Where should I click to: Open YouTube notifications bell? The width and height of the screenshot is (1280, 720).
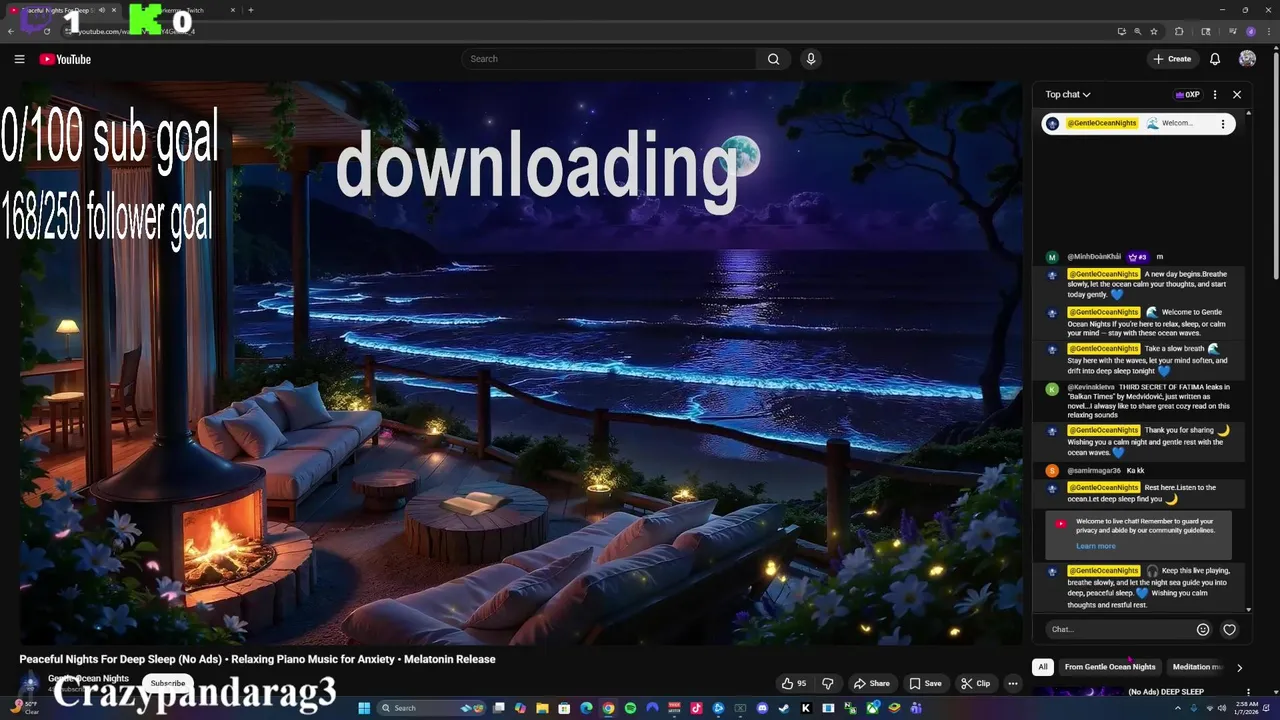pos(1215,59)
